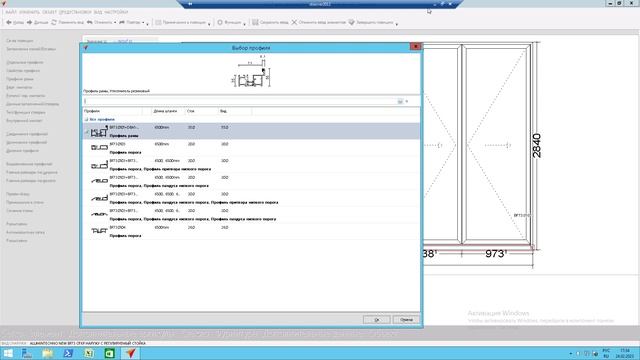640x360 pixels.
Task: Click Отмена in the Выбор профиля dialog
Action: pos(406,320)
